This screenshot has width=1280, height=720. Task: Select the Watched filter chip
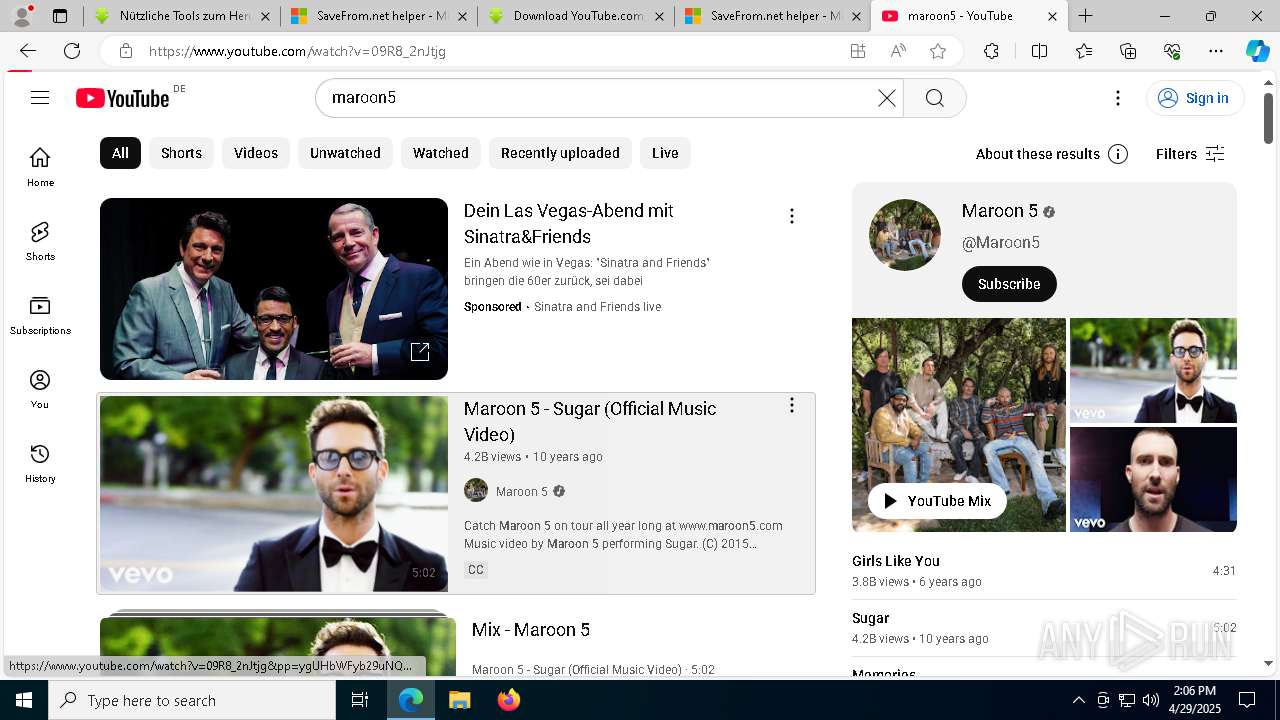click(x=441, y=153)
